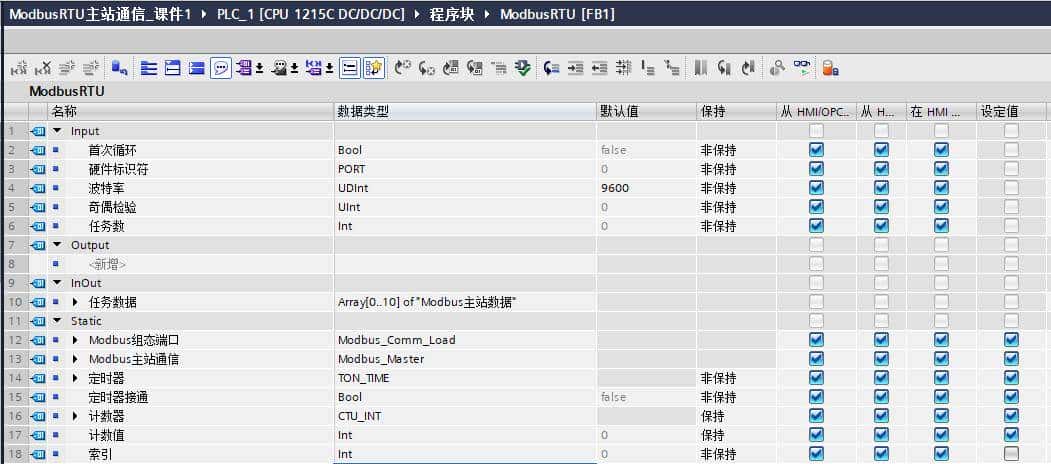1051x464 pixels.
Task: Select the TON_TIME data type cell
Action: point(465,378)
